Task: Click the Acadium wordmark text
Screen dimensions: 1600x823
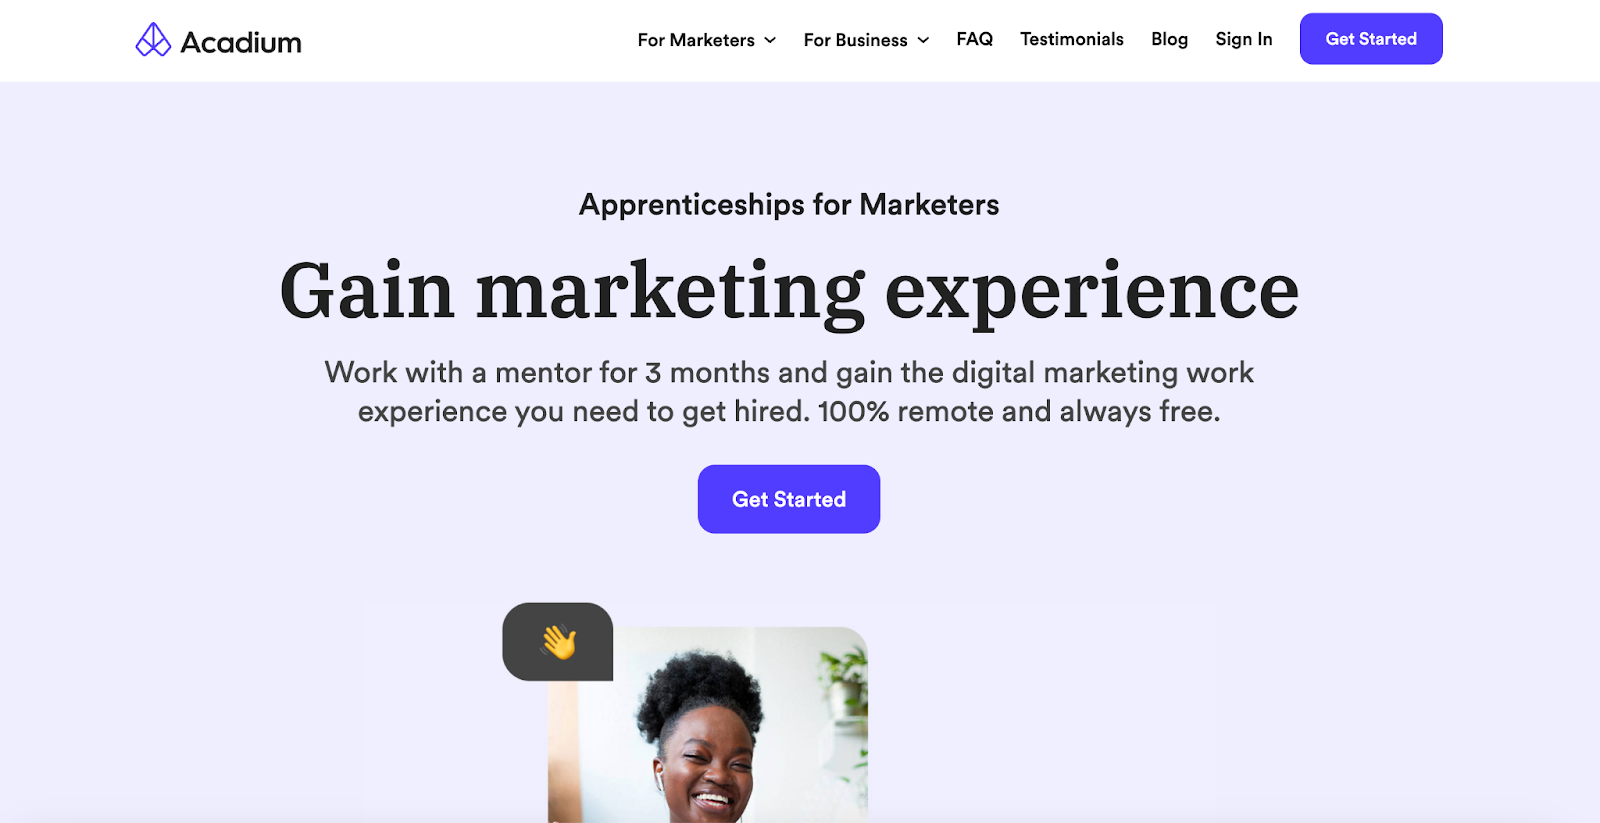Action: point(241,42)
